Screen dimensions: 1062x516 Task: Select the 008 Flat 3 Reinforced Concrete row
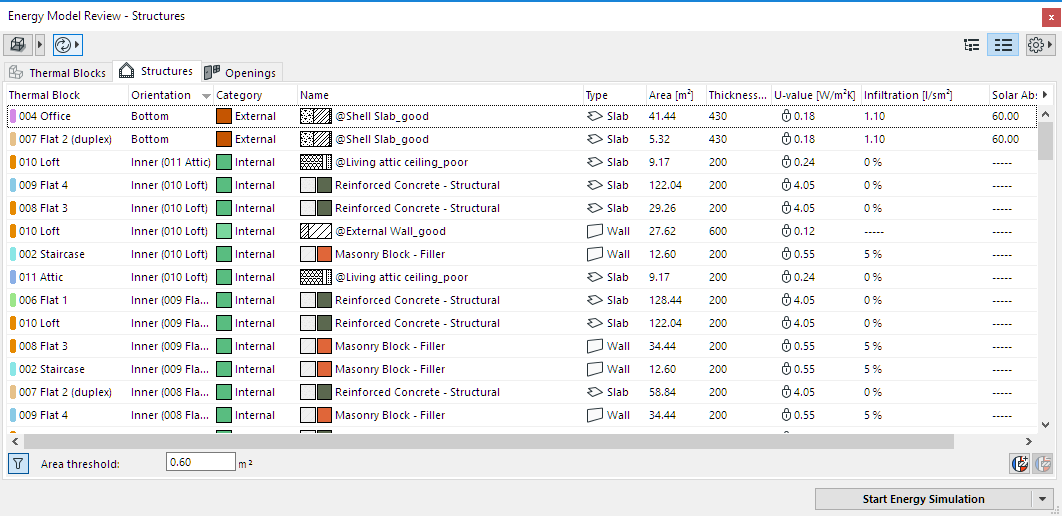click(522, 209)
